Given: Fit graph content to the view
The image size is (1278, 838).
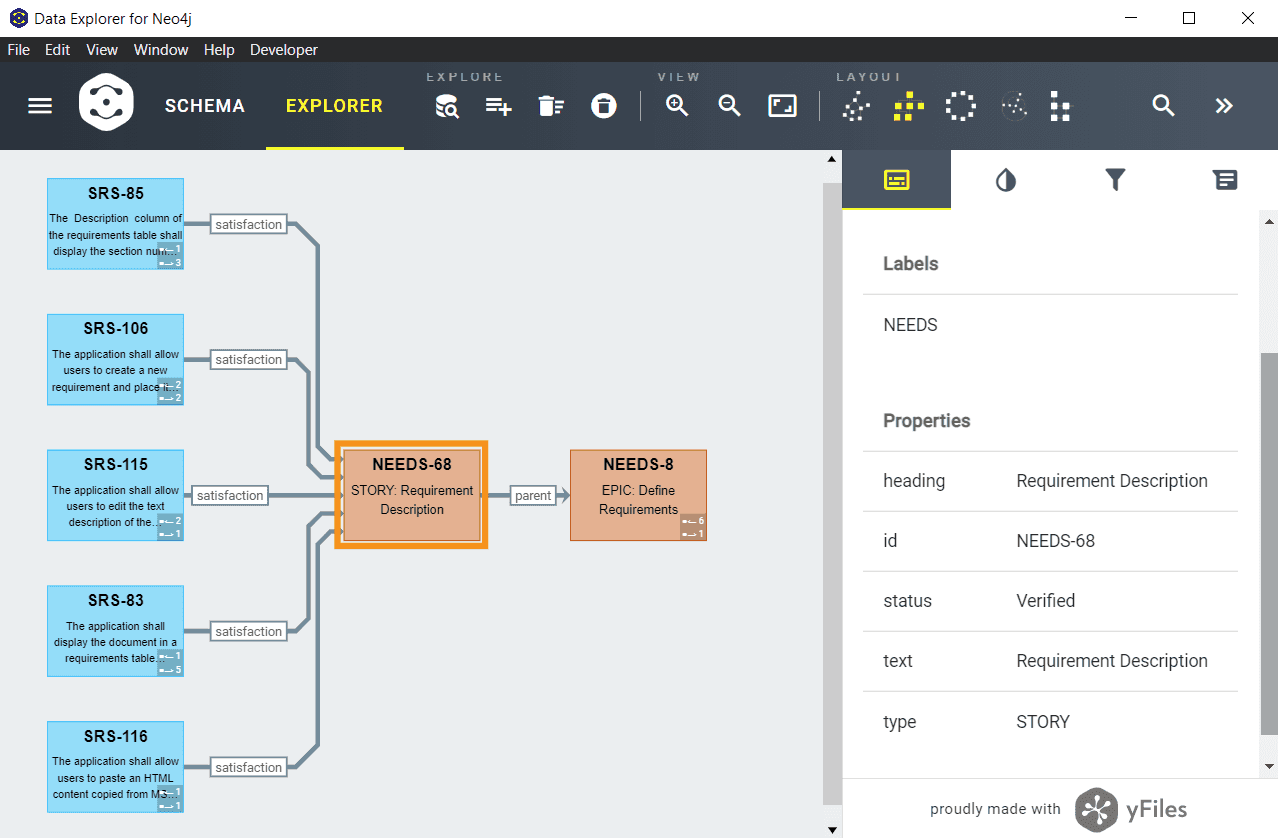Looking at the screenshot, I should tap(782, 106).
